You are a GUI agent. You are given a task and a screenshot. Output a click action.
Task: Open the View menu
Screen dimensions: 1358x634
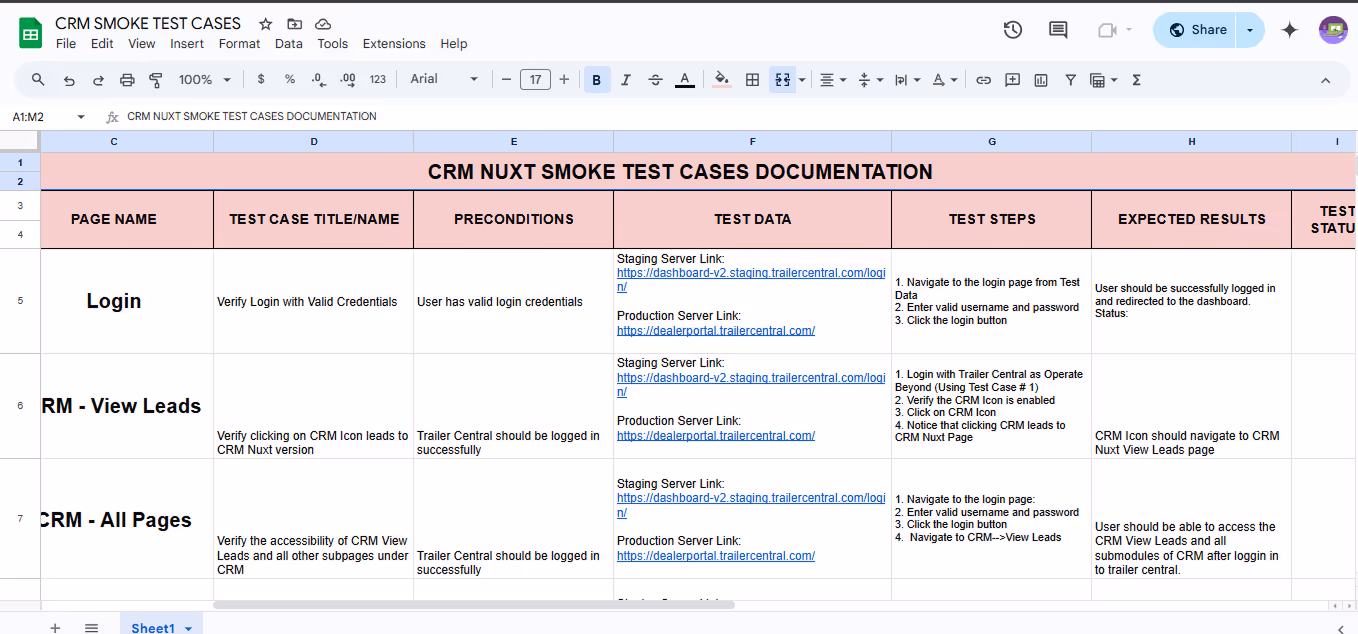pyautogui.click(x=142, y=44)
